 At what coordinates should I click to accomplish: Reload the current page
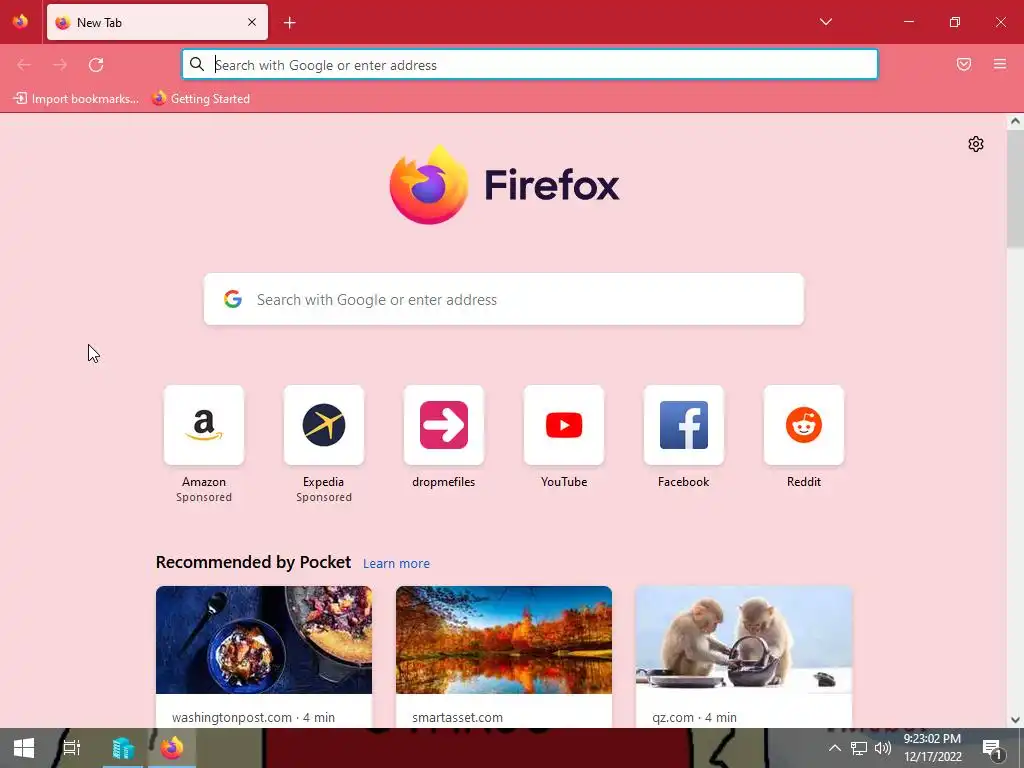96,65
